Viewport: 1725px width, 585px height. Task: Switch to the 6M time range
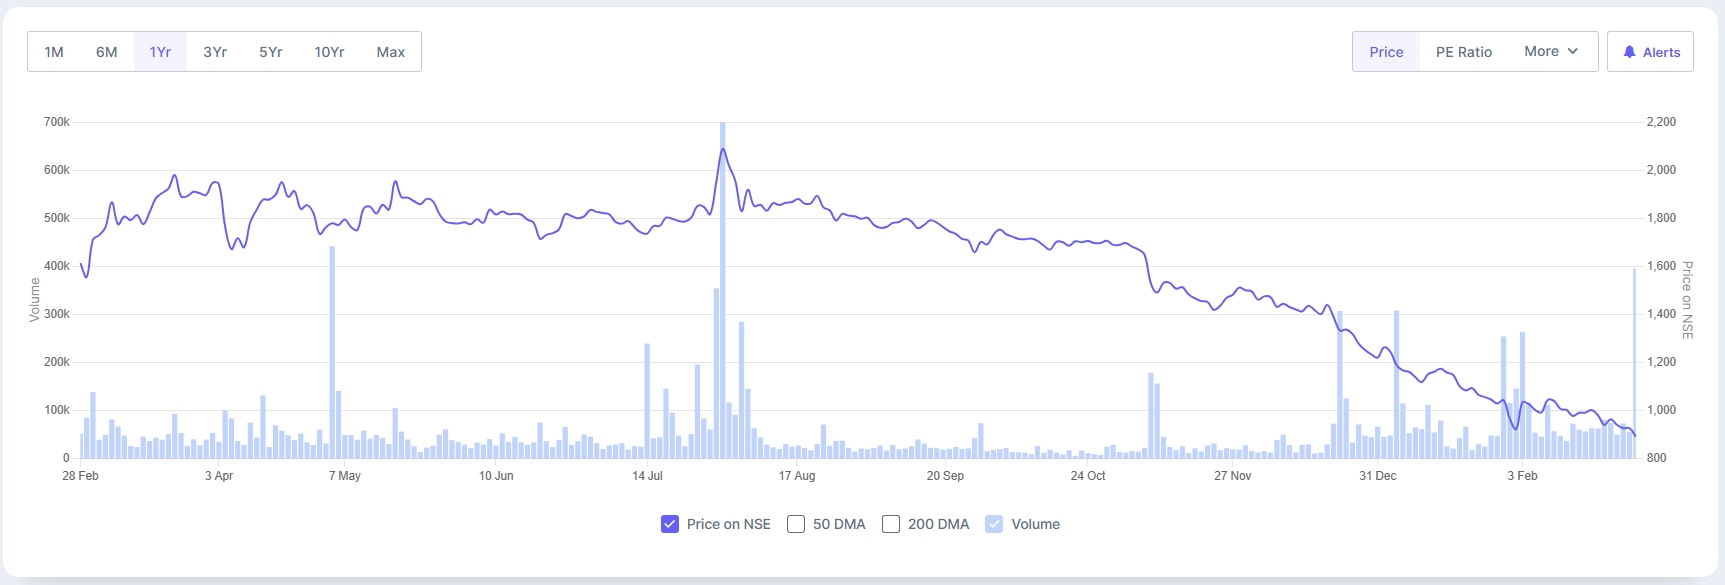[x=107, y=52]
